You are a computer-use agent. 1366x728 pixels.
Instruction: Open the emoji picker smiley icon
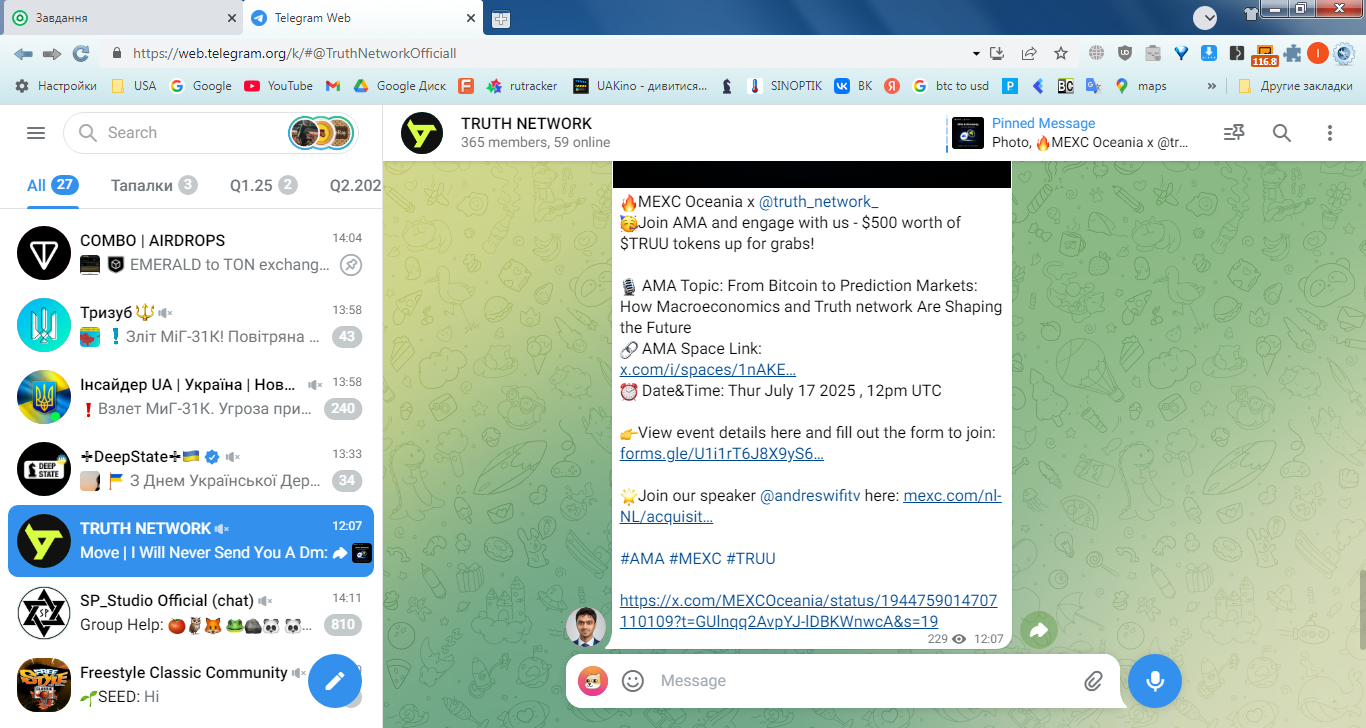coord(633,681)
